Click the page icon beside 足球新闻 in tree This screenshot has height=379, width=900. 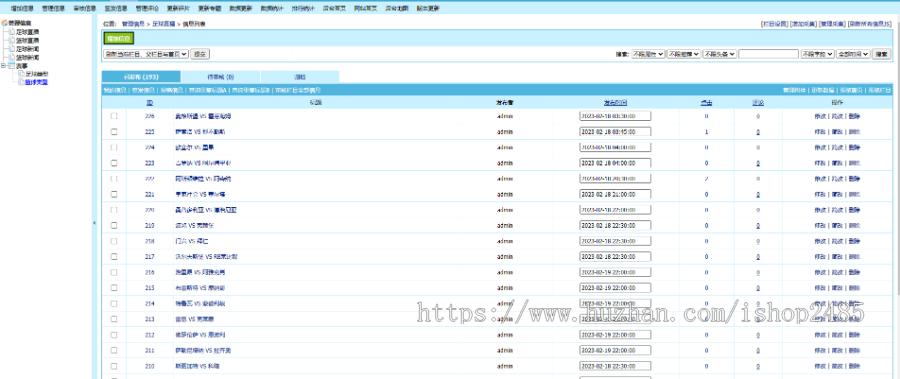tap(12, 49)
